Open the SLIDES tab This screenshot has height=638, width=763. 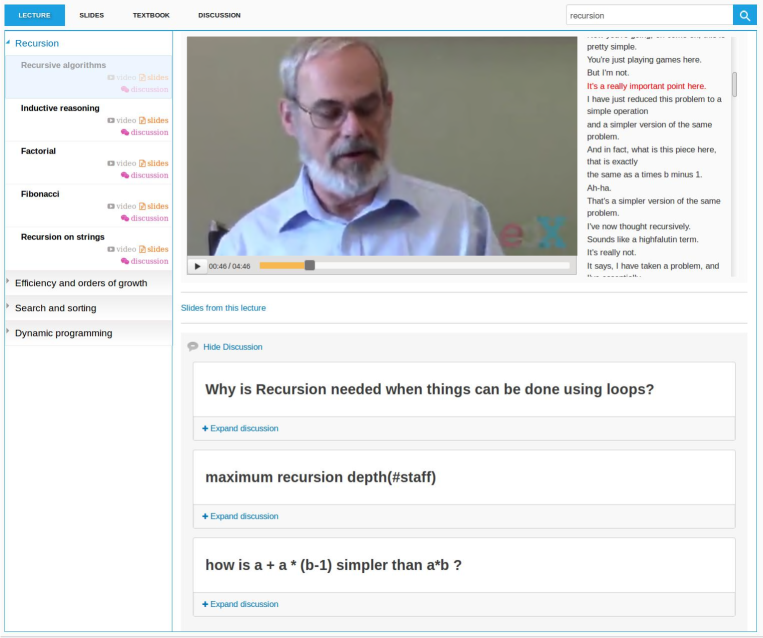(x=91, y=15)
